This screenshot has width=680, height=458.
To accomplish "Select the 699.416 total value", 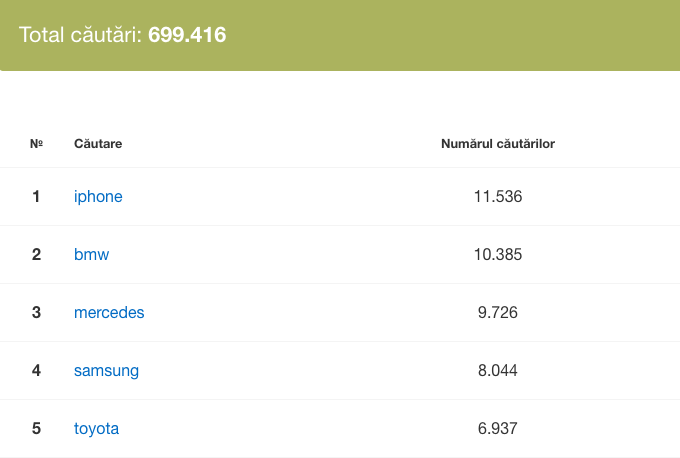I will pyautogui.click(x=187, y=35).
